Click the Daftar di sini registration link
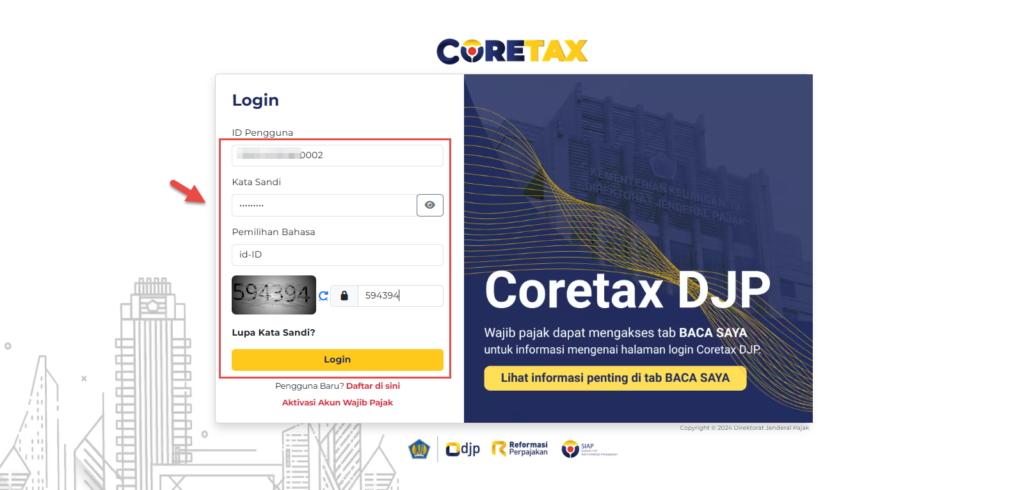1024x490 pixels. click(x=373, y=385)
